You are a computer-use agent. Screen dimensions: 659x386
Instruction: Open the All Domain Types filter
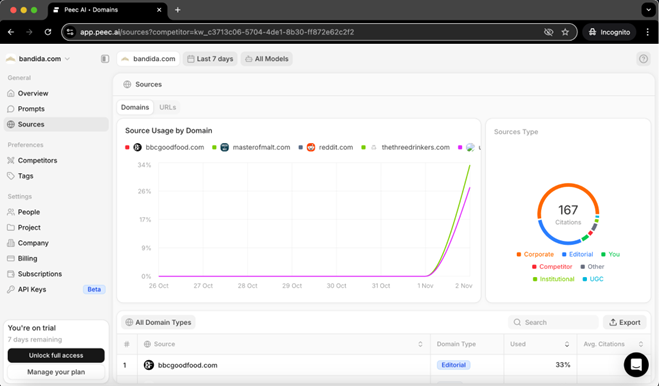158,323
